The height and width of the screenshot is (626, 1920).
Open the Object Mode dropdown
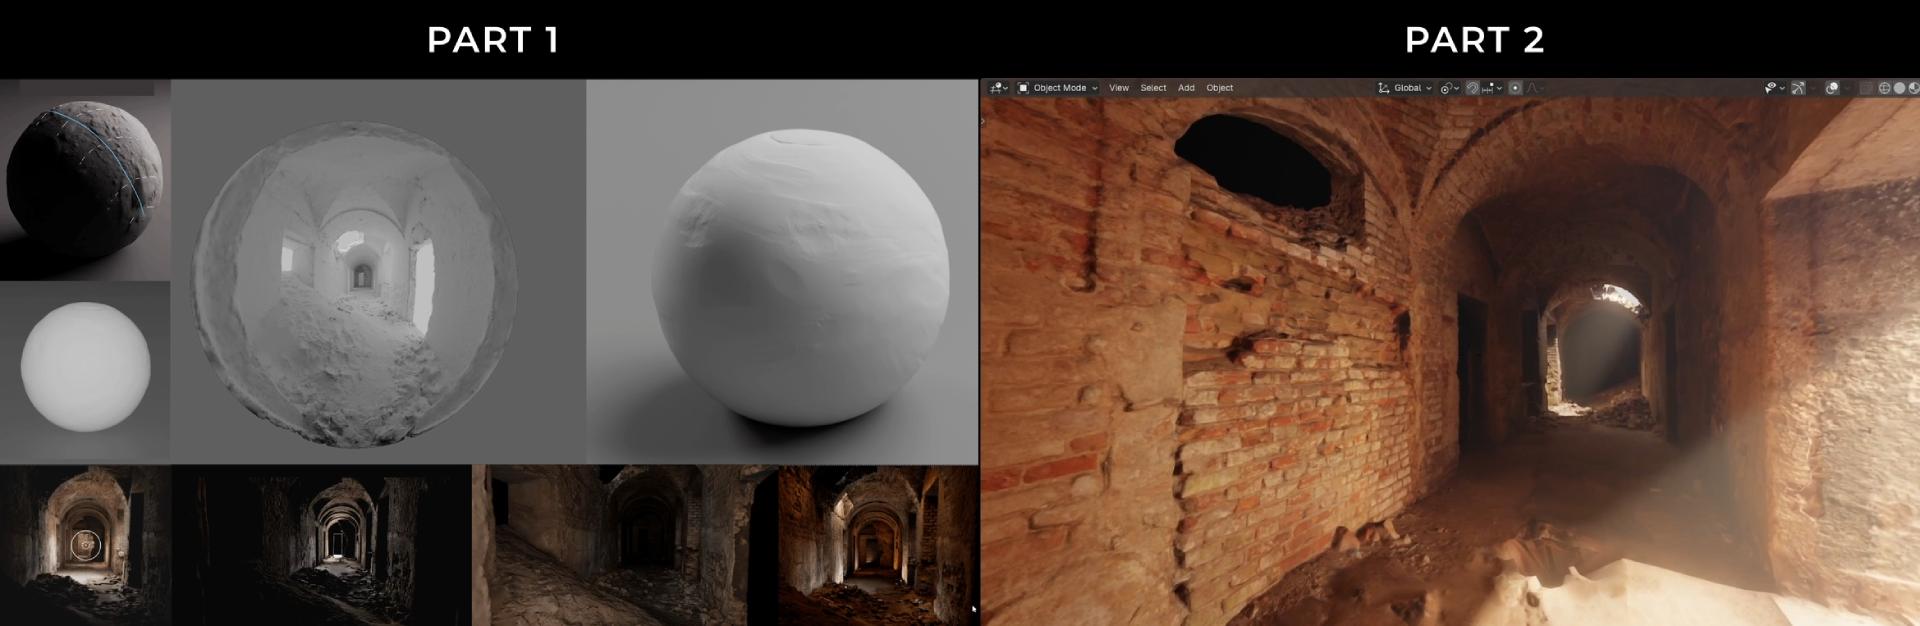(1058, 88)
